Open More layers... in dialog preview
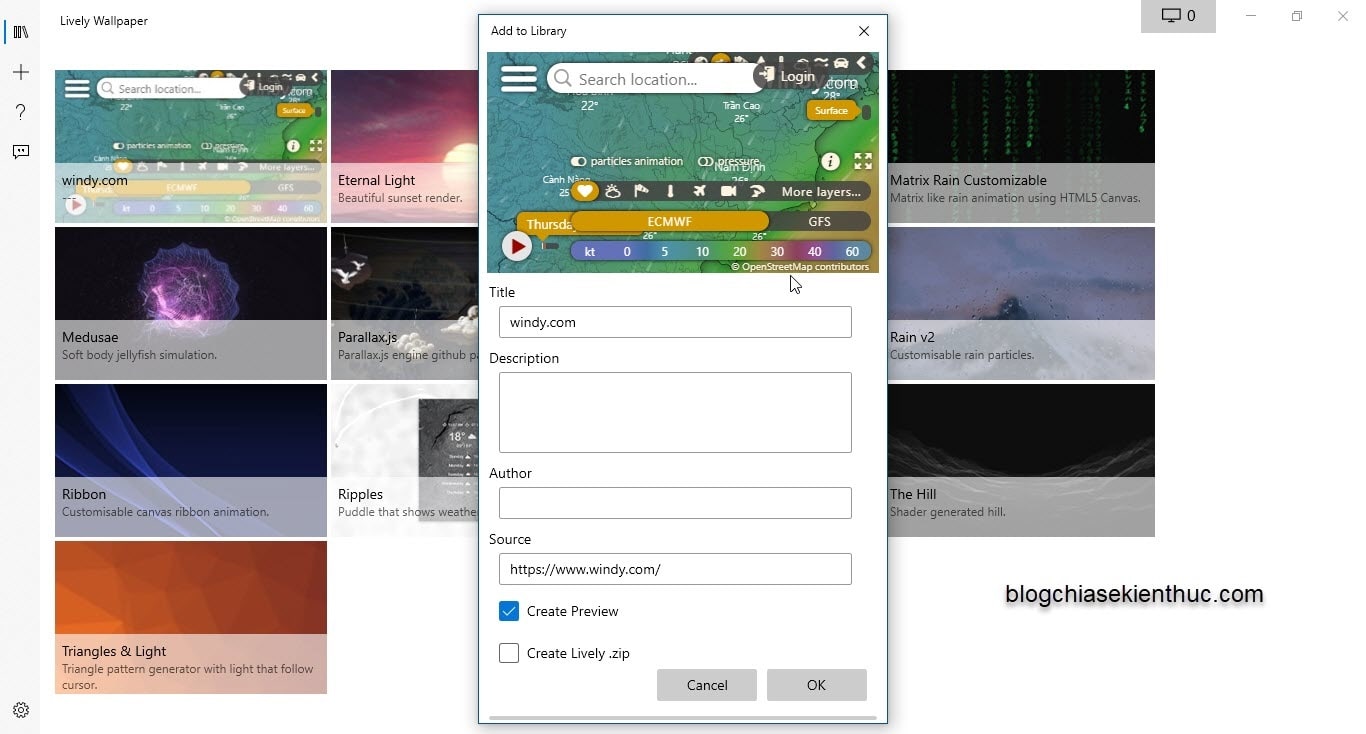Image resolution: width=1366 pixels, height=734 pixels. [821, 191]
